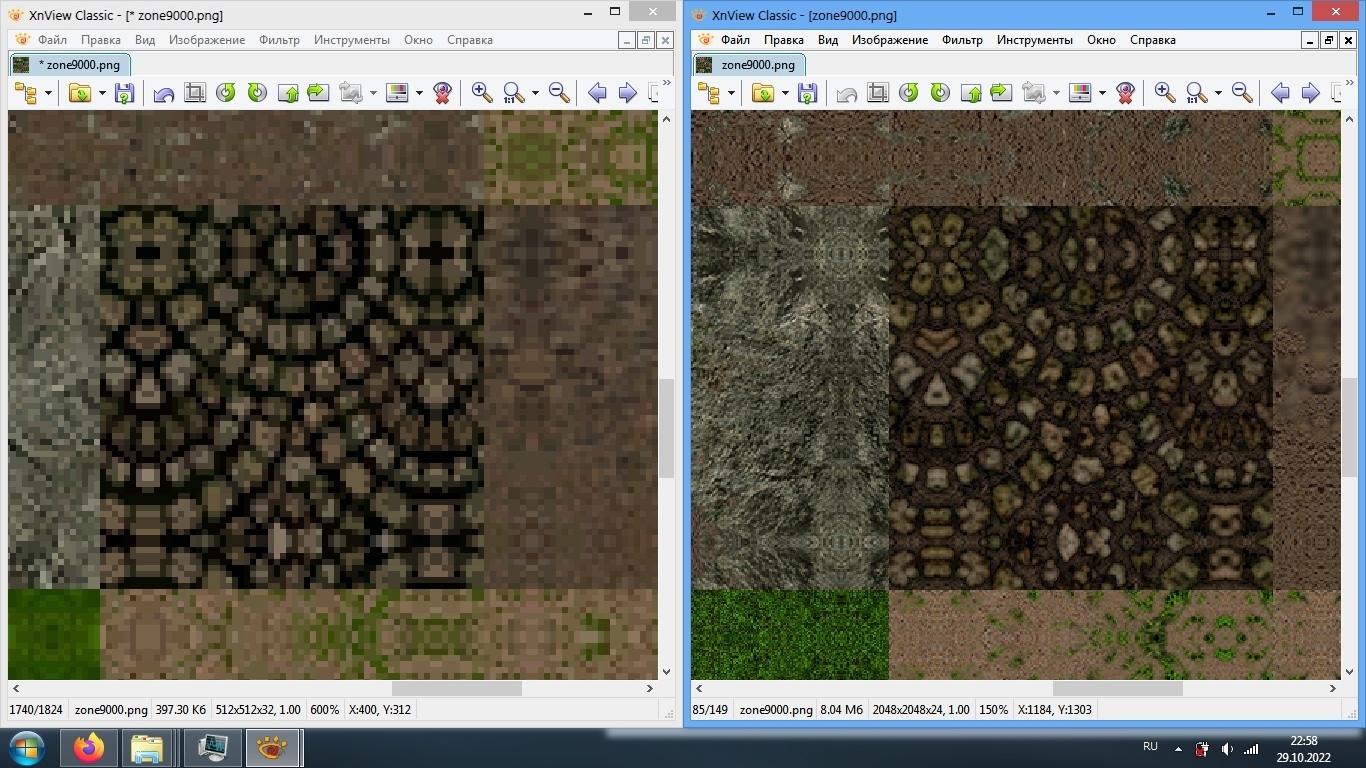This screenshot has width=1366, height=768.
Task: Expand Browser icon dropdown in left window
Action: [48, 93]
